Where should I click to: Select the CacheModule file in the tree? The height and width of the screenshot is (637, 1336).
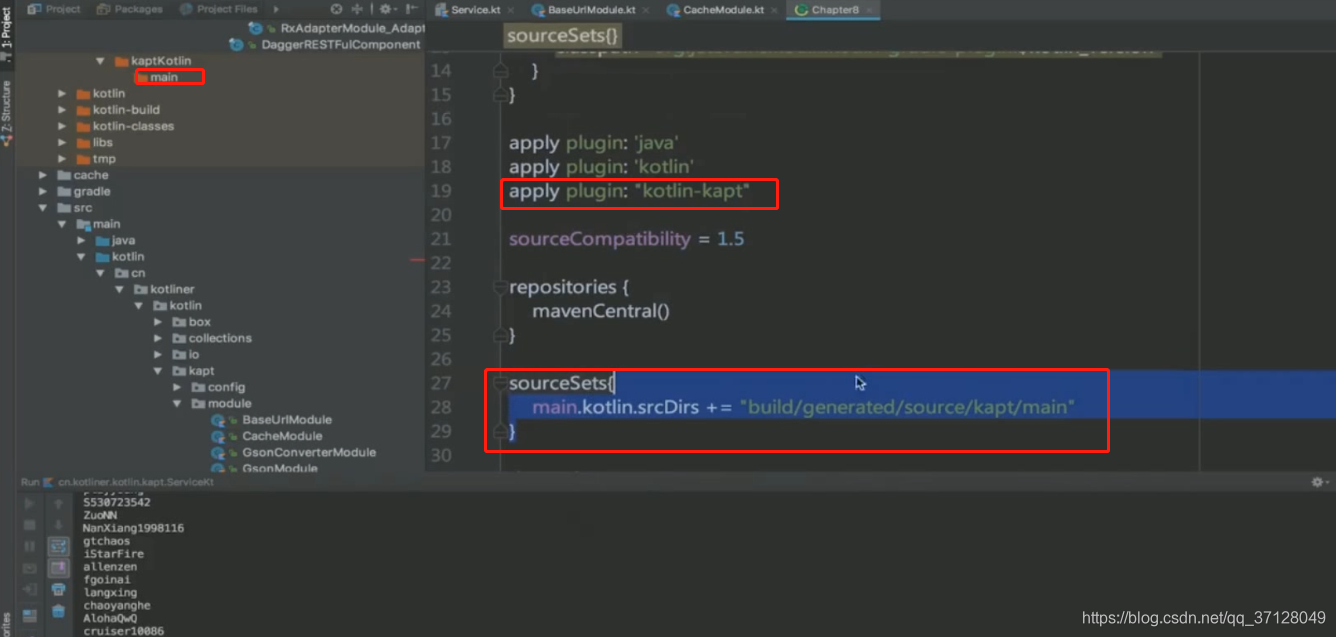280,436
